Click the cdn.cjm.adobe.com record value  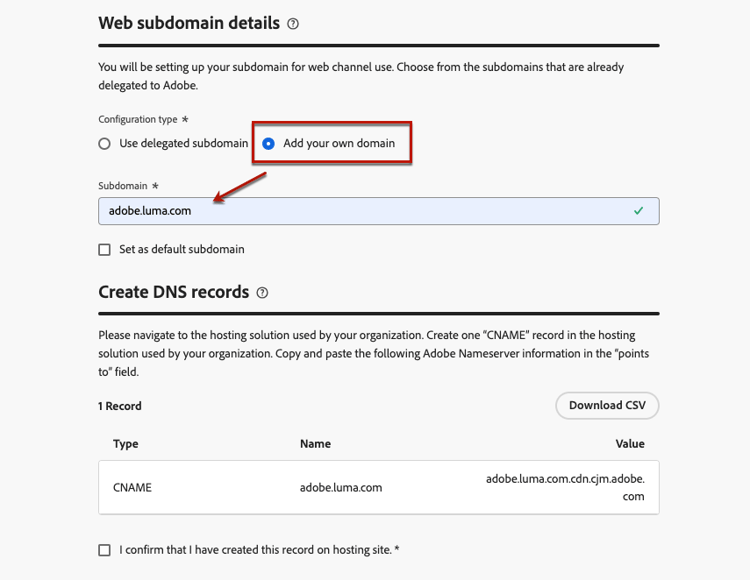pyautogui.click(x=565, y=488)
